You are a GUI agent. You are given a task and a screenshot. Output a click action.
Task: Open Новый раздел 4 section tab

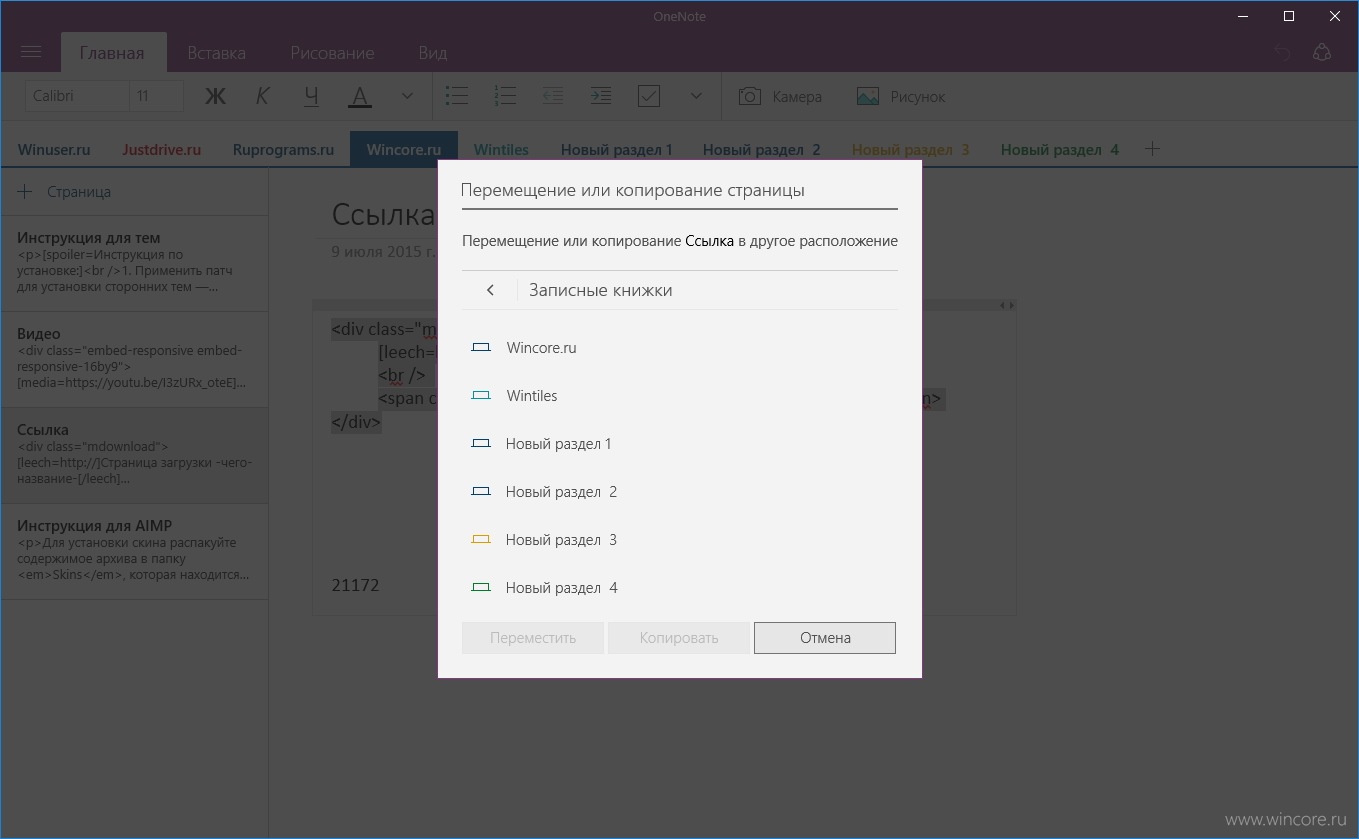[1059, 149]
